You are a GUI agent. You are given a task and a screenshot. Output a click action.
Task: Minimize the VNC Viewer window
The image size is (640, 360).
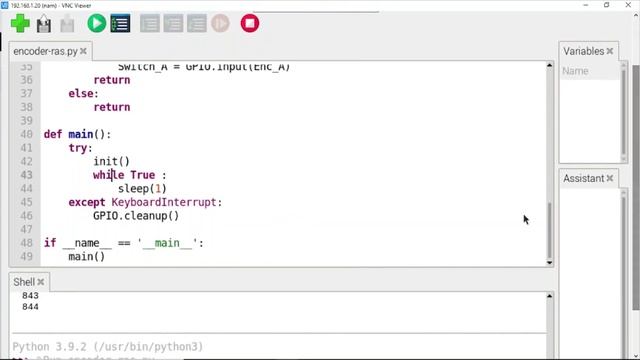pos(586,5)
